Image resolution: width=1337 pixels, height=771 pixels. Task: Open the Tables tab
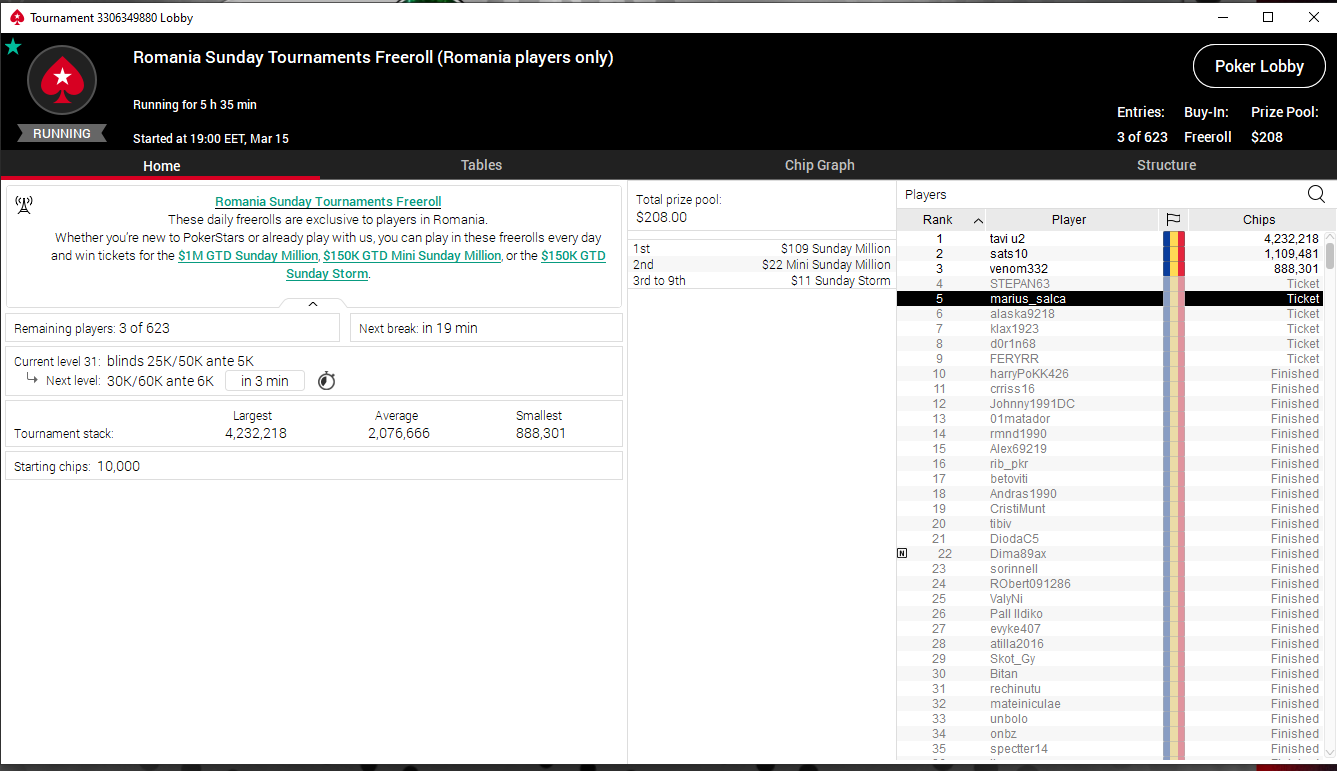(x=481, y=165)
